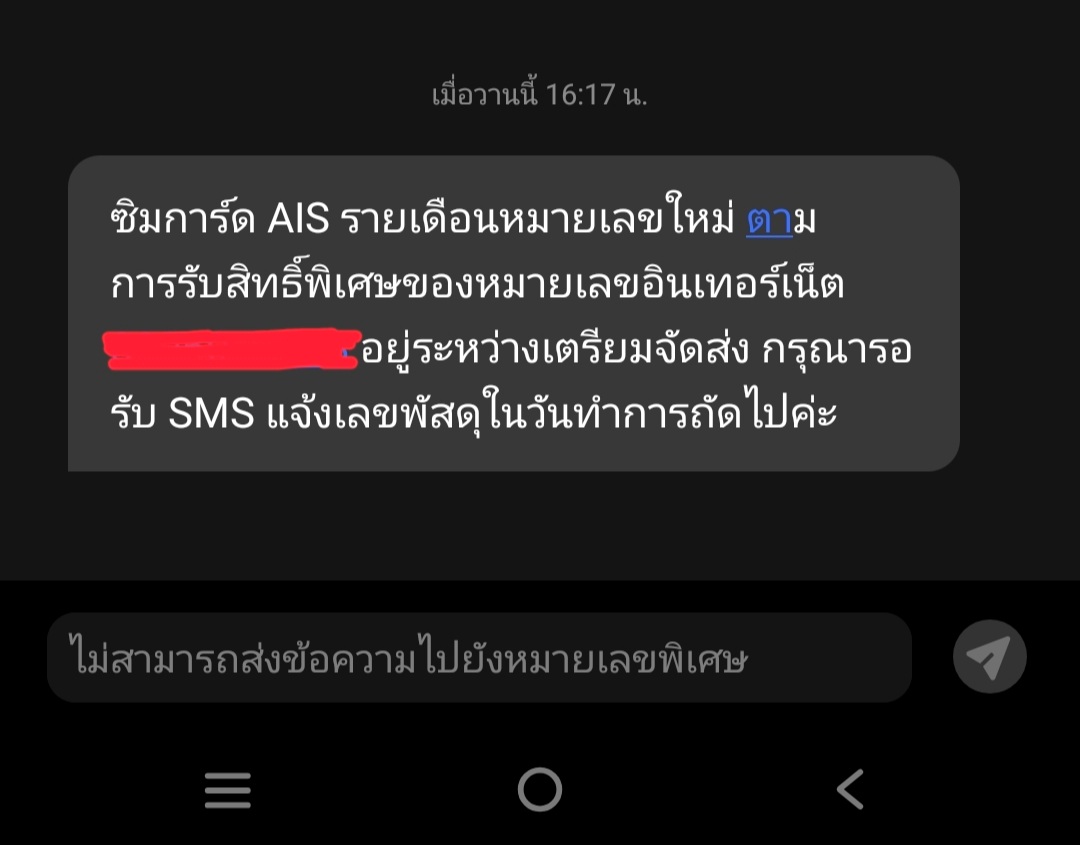Go home using the circle navigation icon
The image size is (1080, 845).
pos(540,789)
